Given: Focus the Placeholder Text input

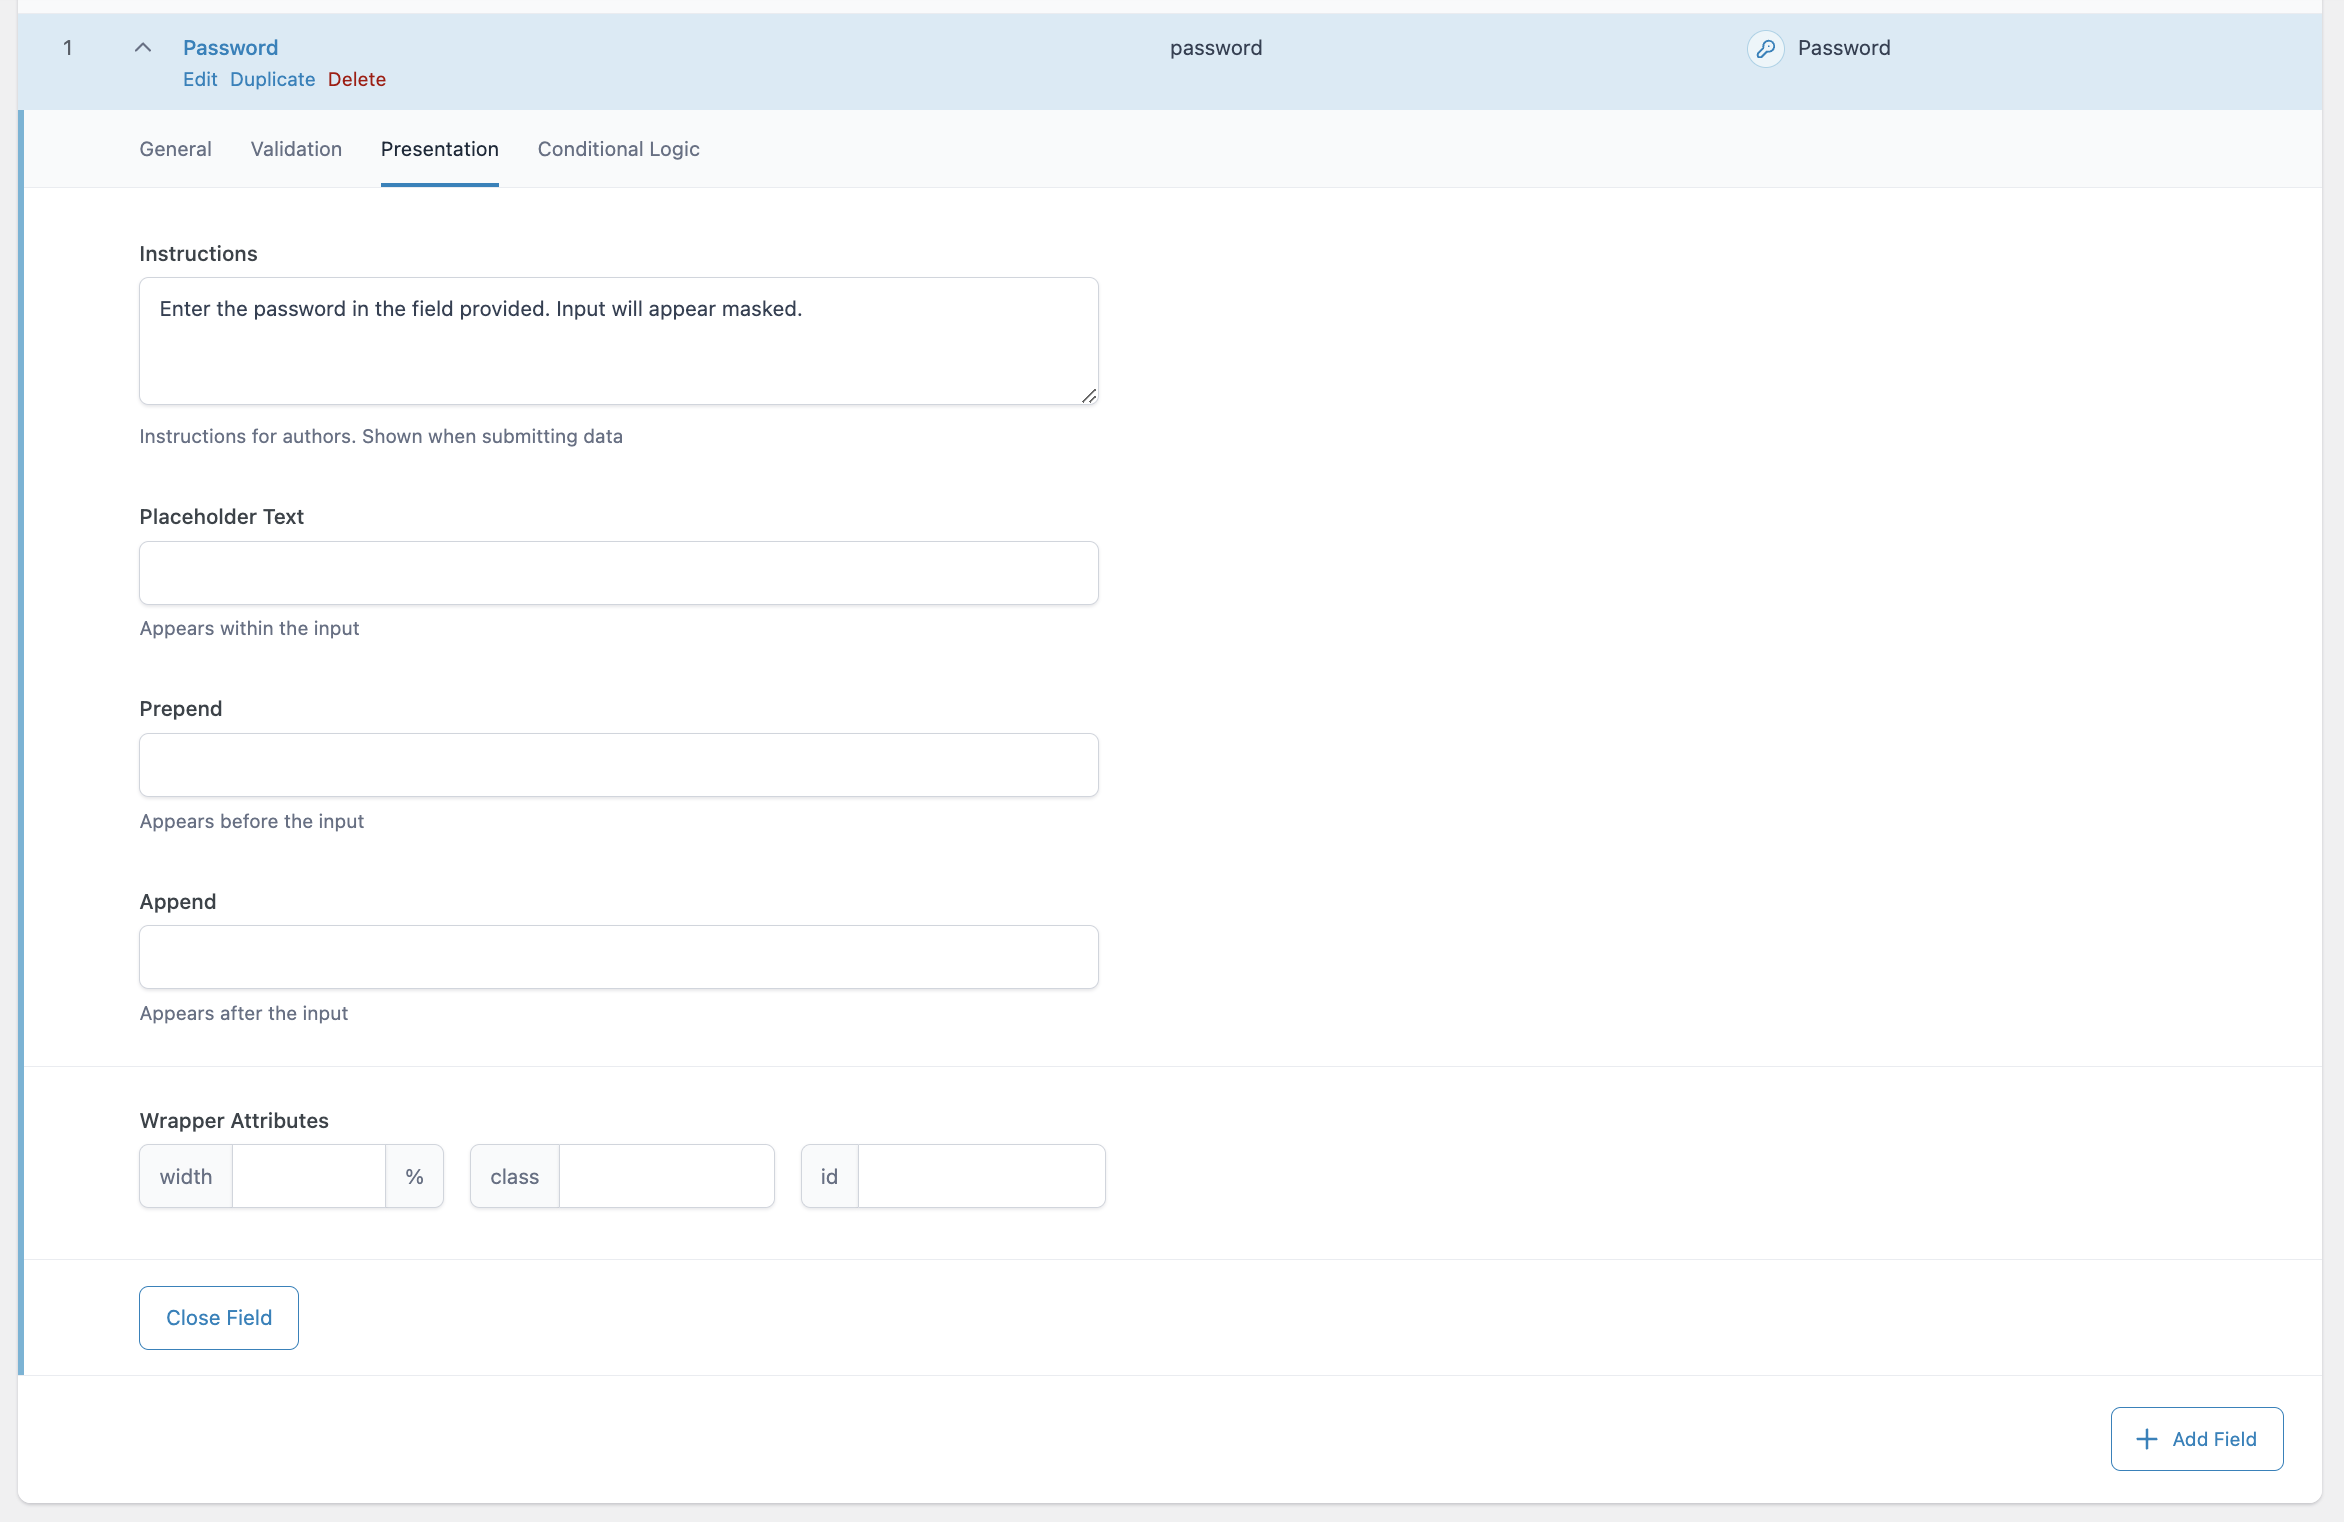Looking at the screenshot, I should point(618,573).
